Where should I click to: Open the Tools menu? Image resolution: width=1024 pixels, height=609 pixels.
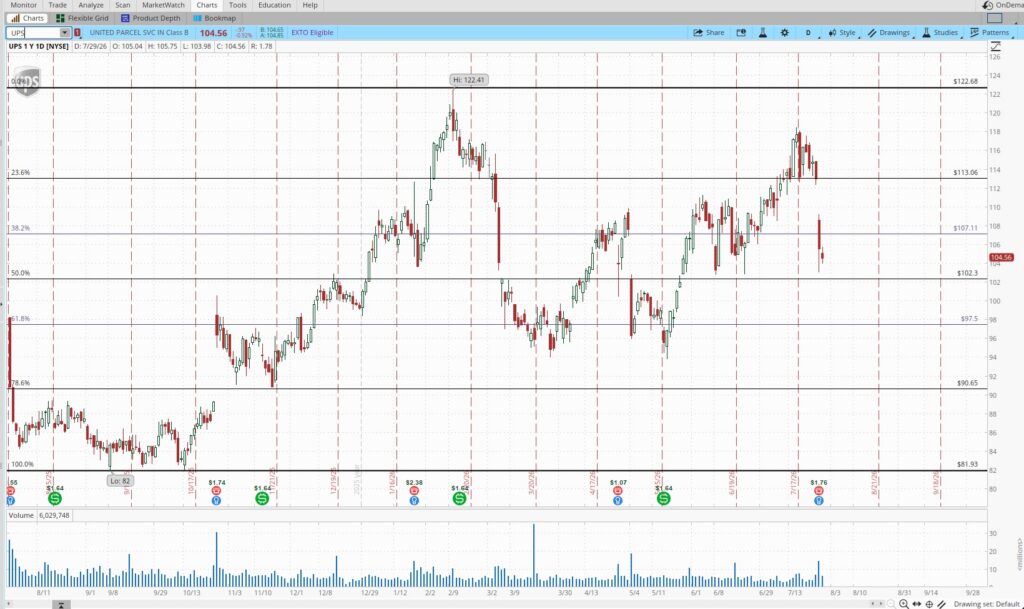238,5
